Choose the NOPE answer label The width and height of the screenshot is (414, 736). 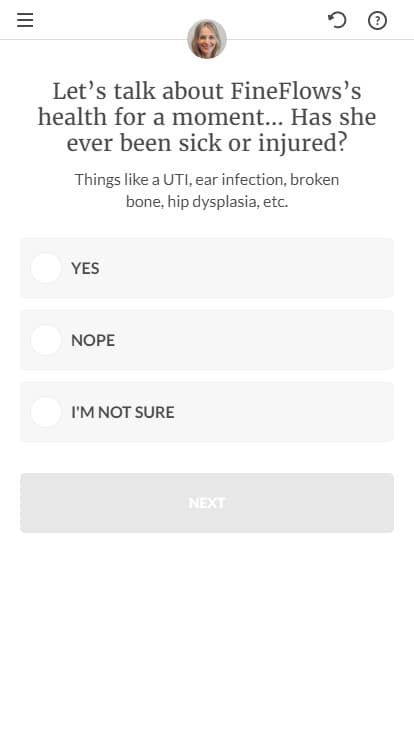click(93, 340)
